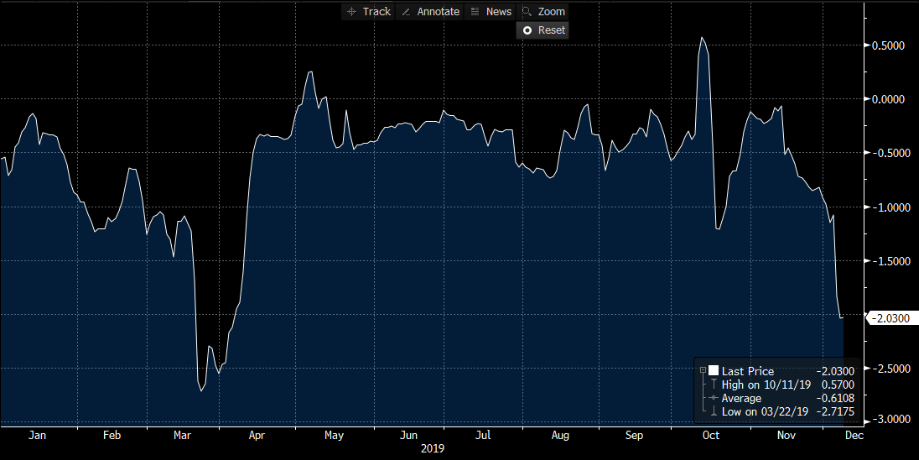
Task: Open the Annotate drawing tool
Action: pyautogui.click(x=431, y=12)
